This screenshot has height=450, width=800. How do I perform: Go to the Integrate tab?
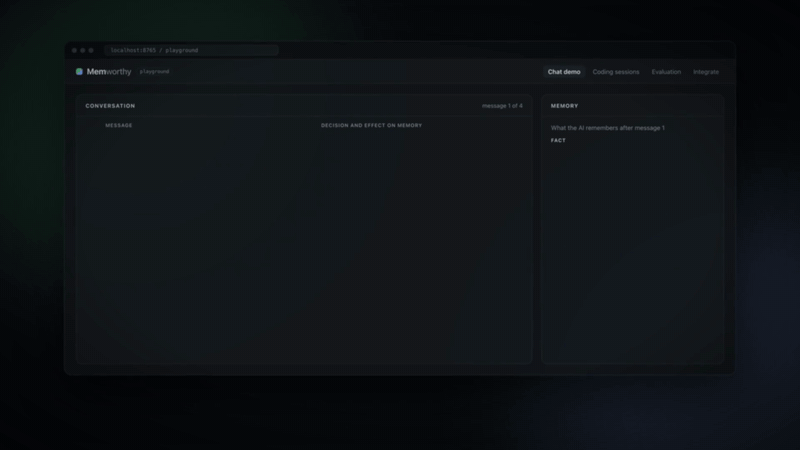click(x=706, y=72)
